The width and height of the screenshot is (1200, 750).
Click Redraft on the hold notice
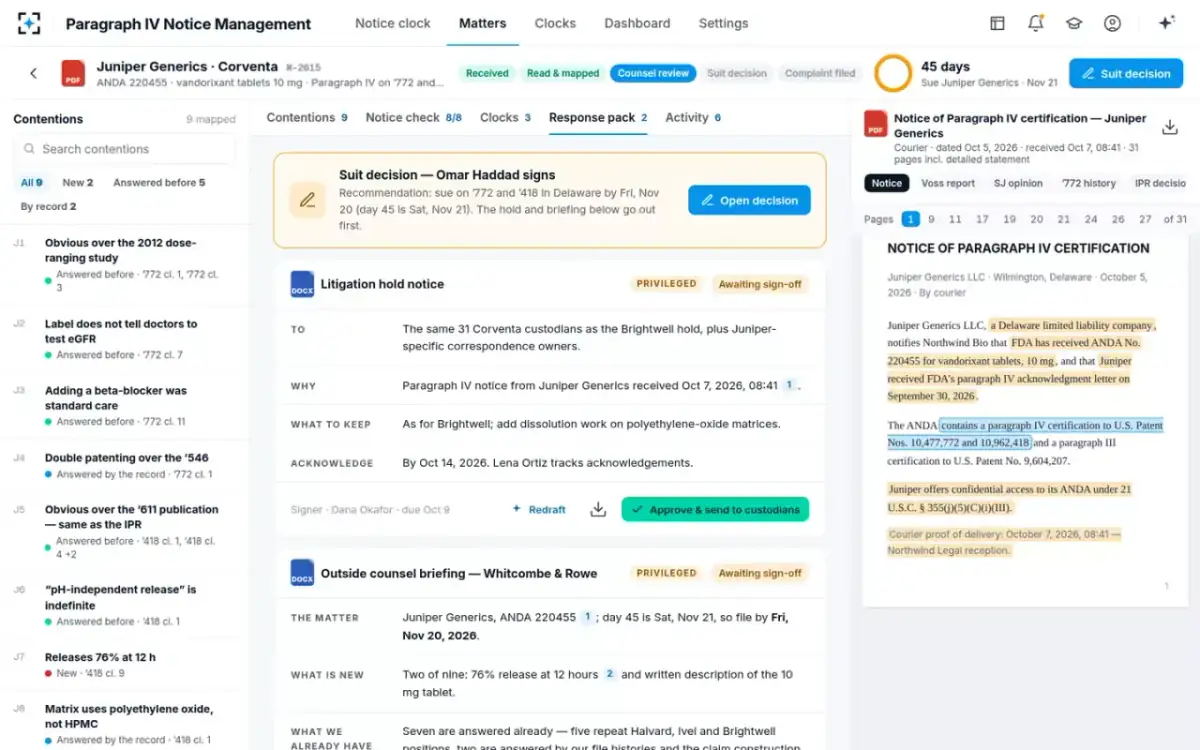click(539, 509)
